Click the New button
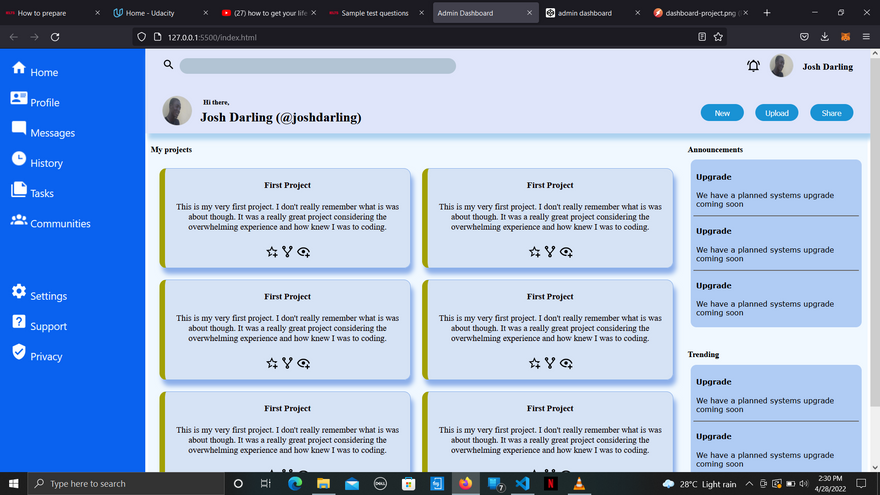Screen dimensions: 880x495 click(x=722, y=113)
